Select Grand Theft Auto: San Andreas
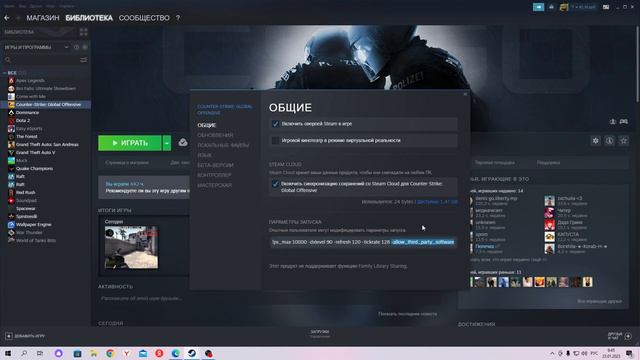The height and width of the screenshot is (360, 640). (47, 144)
